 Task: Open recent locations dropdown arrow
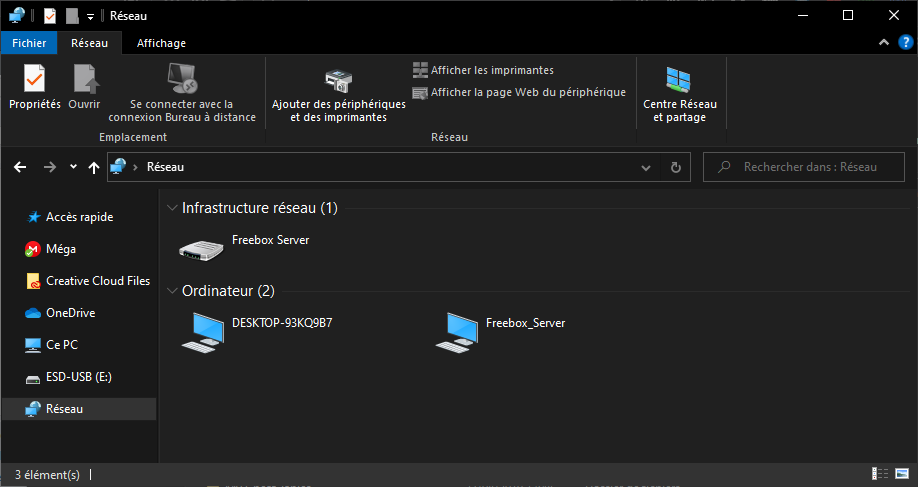tap(73, 167)
